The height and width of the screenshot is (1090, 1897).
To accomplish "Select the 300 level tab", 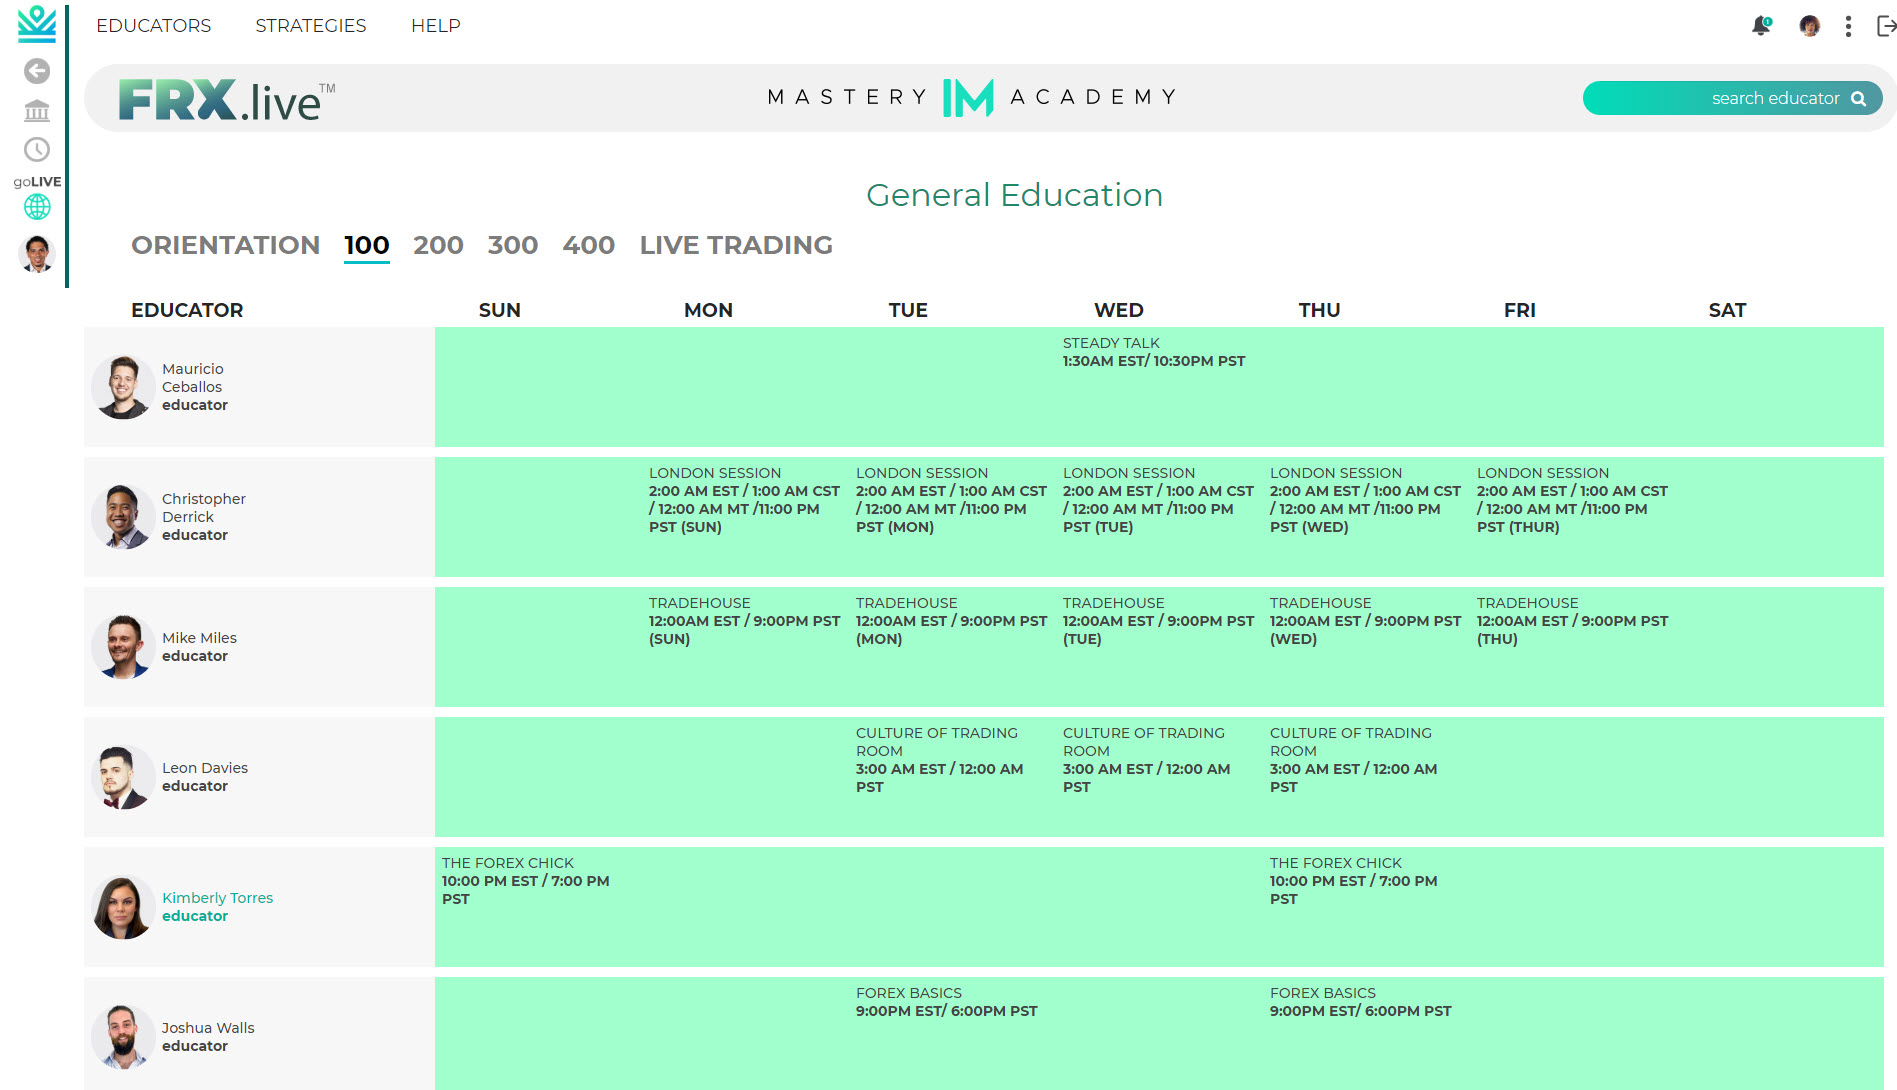I will tap(513, 245).
